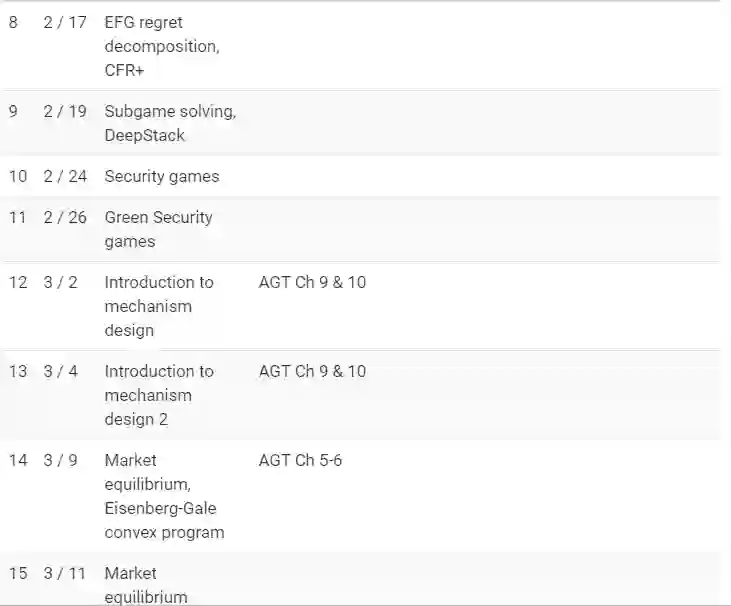Click "AGT Ch 9 & 10" for lecture 13
731x606 pixels.
pos(312,371)
